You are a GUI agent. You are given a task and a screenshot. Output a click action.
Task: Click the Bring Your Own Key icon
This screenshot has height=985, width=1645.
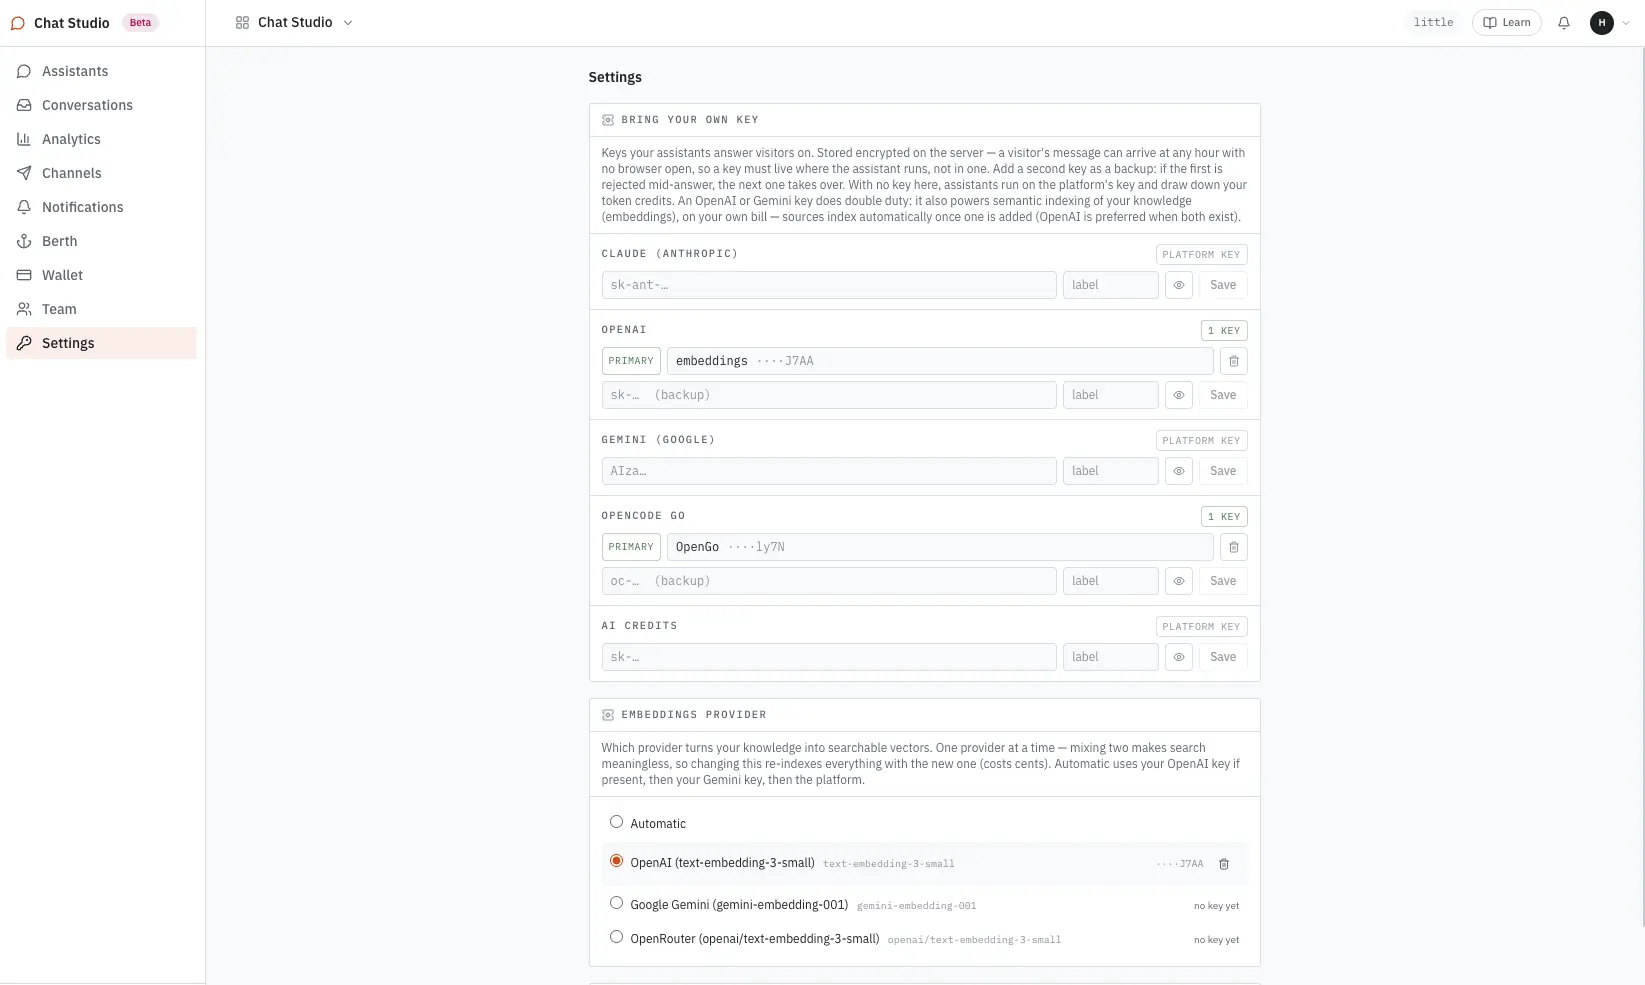[x=608, y=120]
